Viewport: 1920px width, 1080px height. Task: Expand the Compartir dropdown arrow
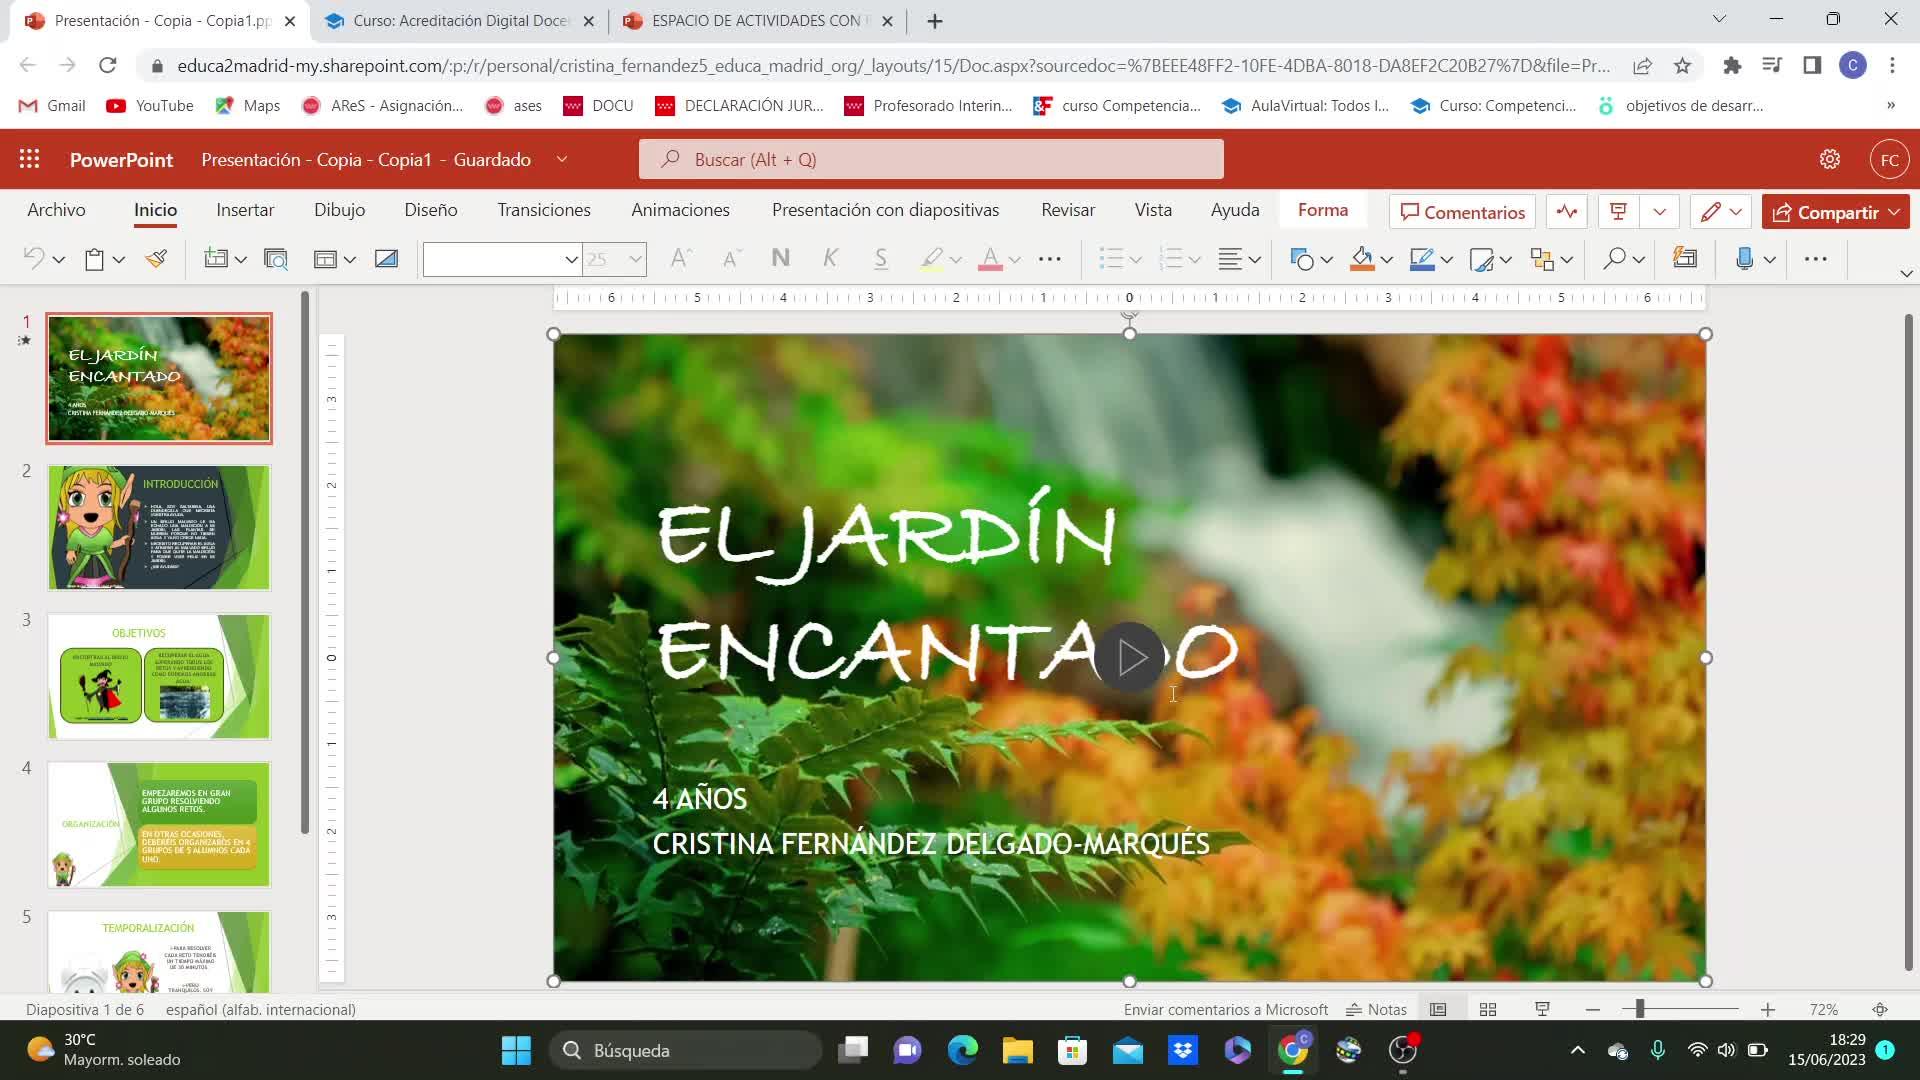(x=1894, y=212)
